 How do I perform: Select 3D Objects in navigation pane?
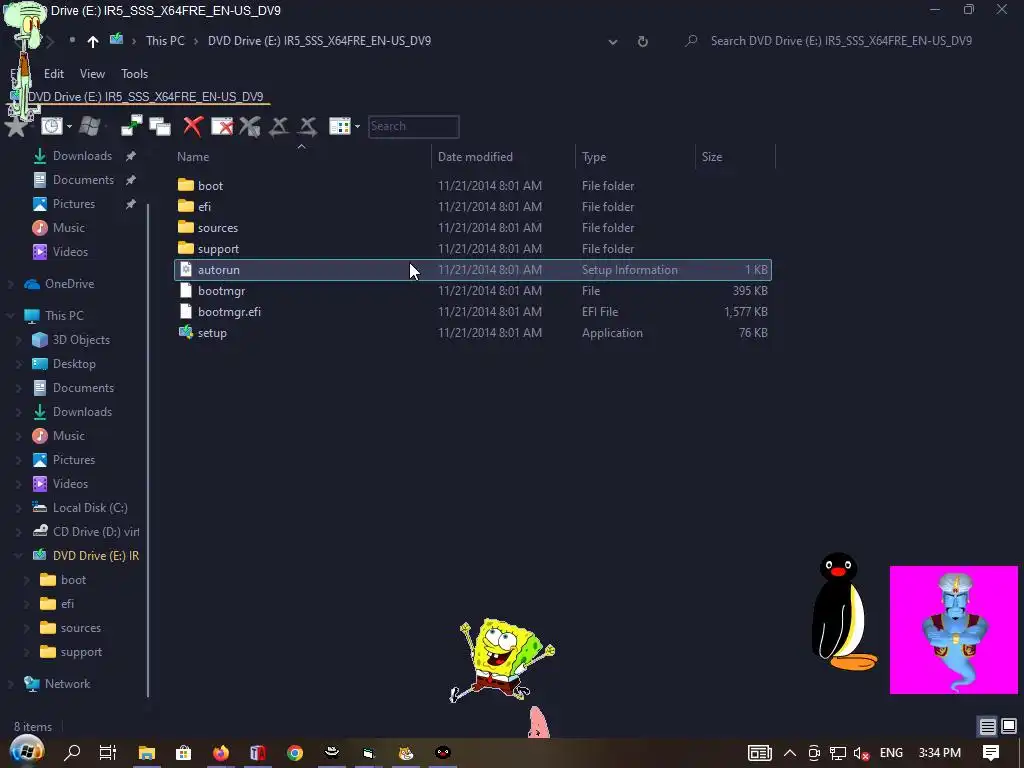tap(81, 340)
